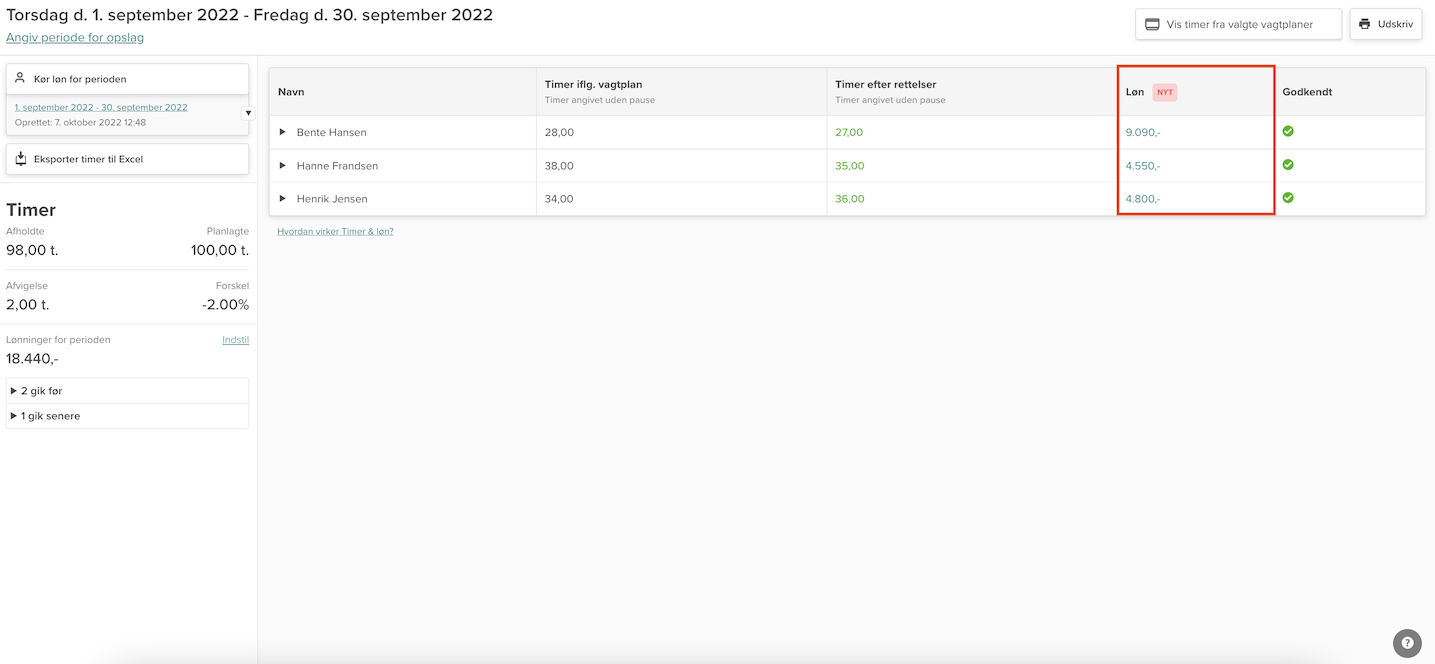Click the Indstil link for salaries

pos(235,340)
